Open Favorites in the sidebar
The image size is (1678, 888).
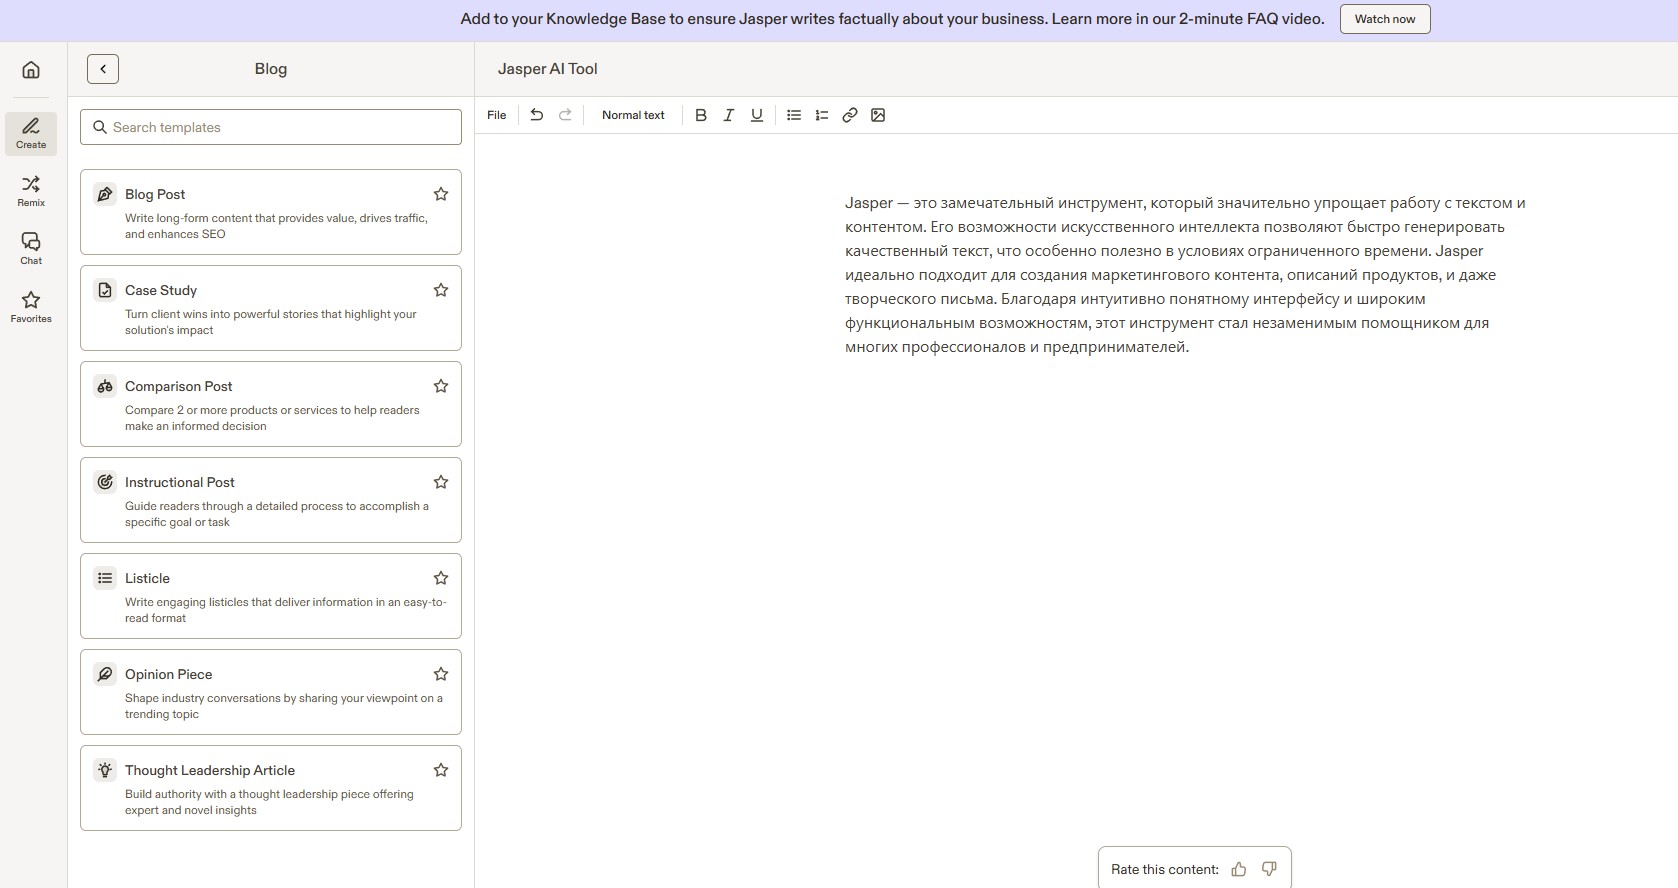coord(31,307)
